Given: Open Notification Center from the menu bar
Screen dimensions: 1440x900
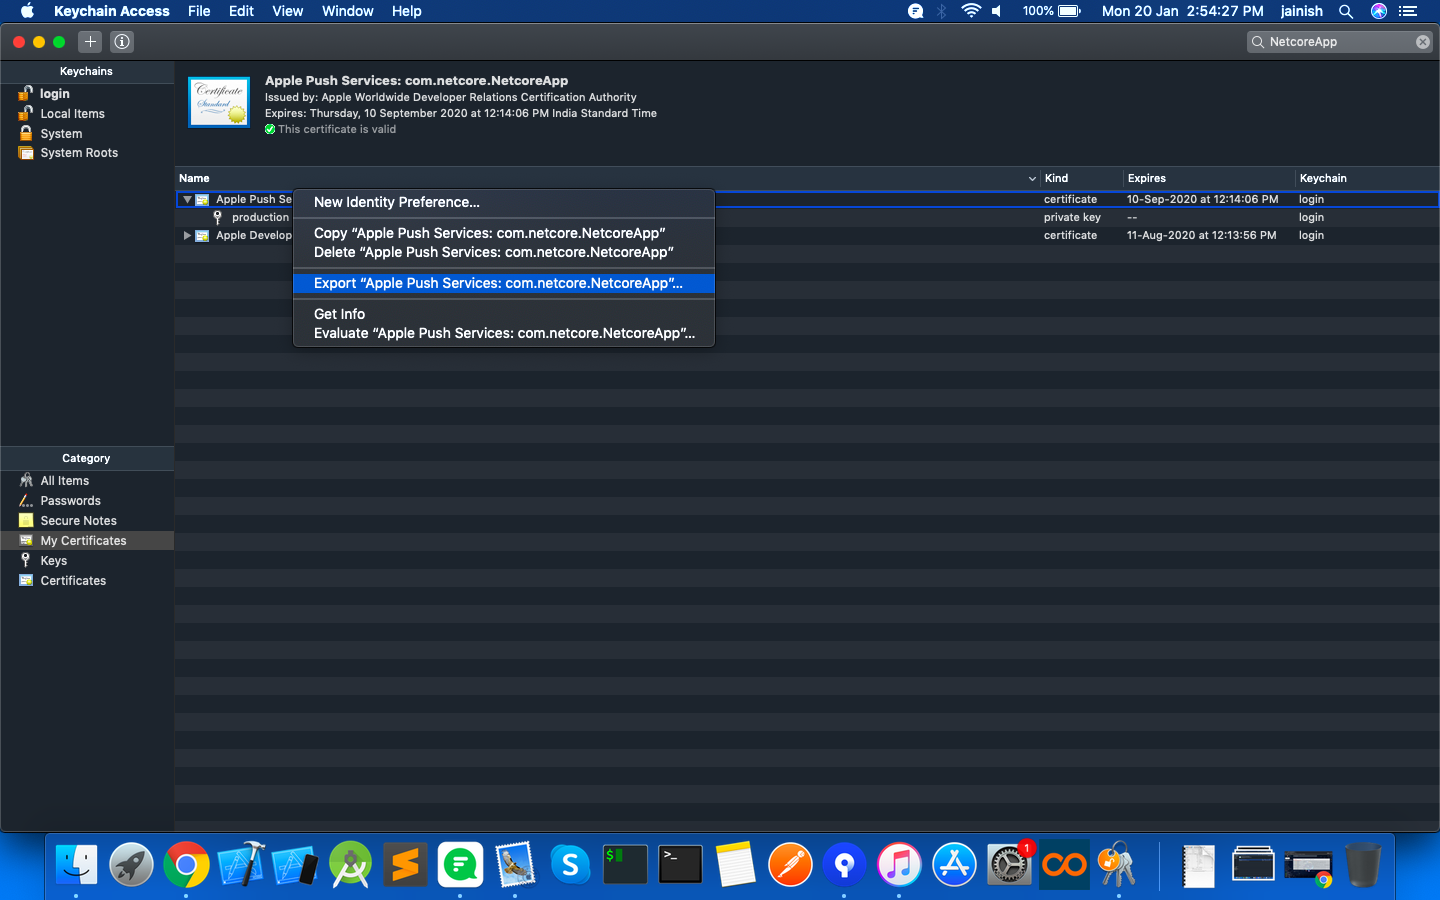Looking at the screenshot, I should pyautogui.click(x=1409, y=11).
